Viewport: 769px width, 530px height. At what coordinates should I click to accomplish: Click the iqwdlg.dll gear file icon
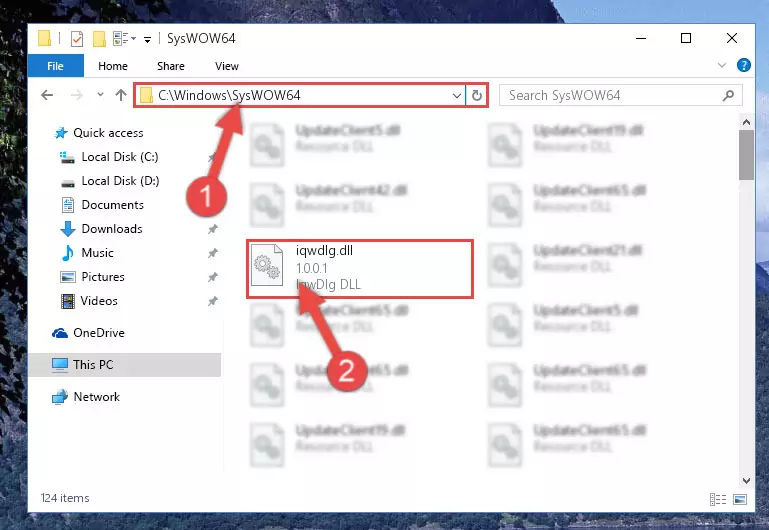tap(267, 265)
